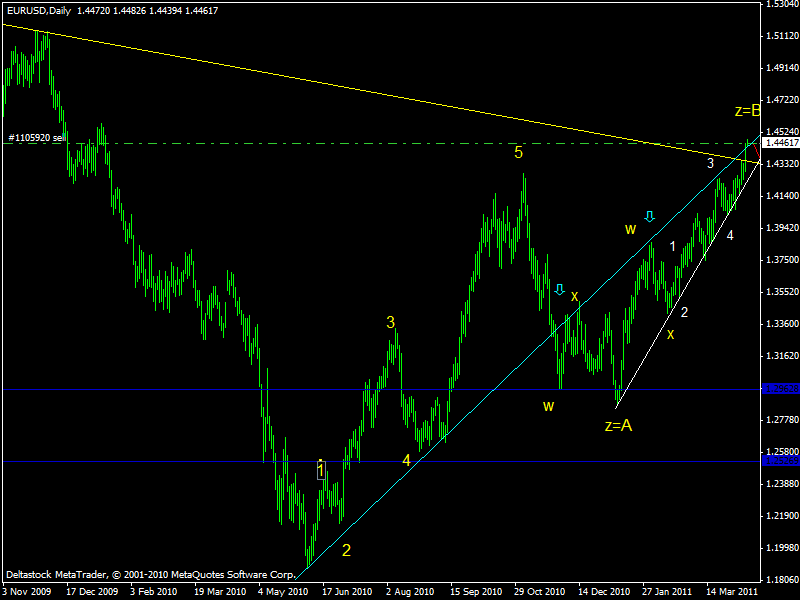Select the yellow wave 2 label

pos(346,550)
